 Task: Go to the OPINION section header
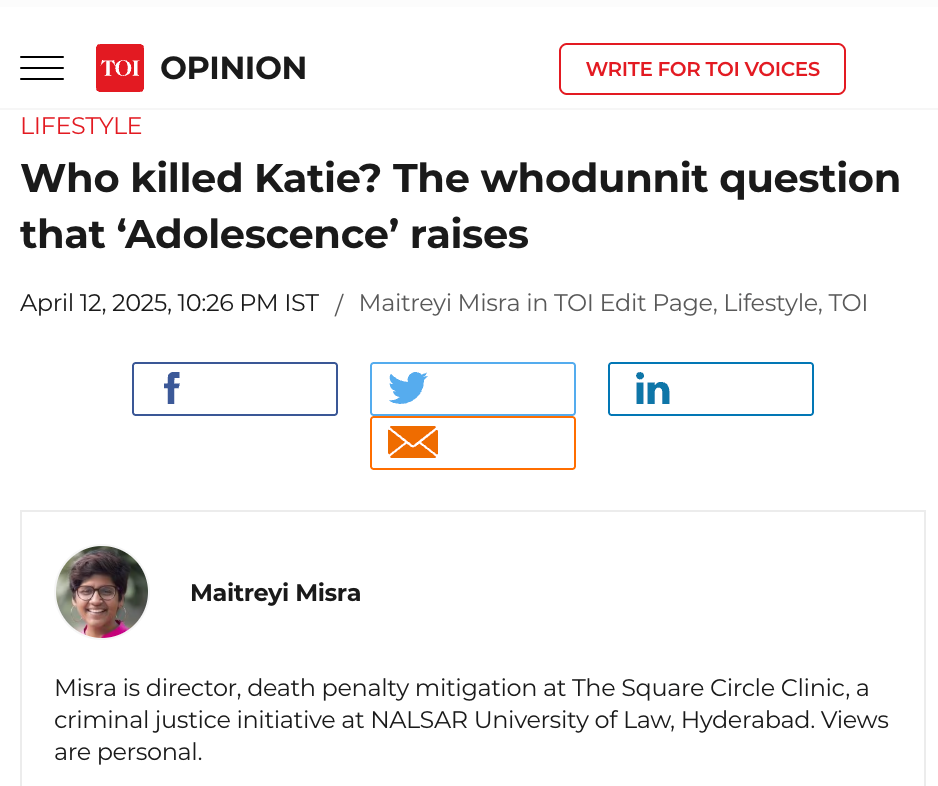[233, 68]
